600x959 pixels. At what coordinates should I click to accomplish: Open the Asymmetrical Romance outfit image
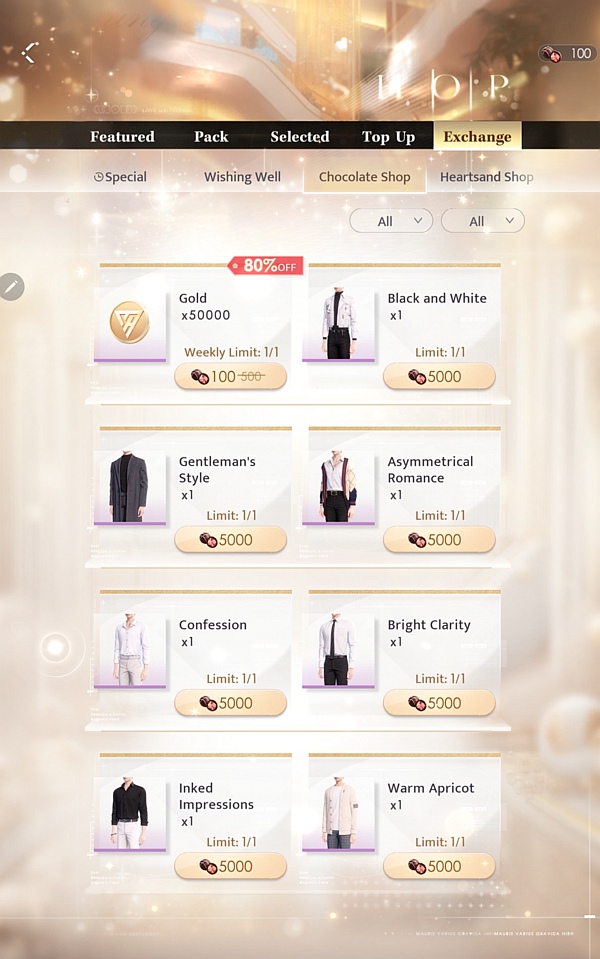tap(338, 486)
